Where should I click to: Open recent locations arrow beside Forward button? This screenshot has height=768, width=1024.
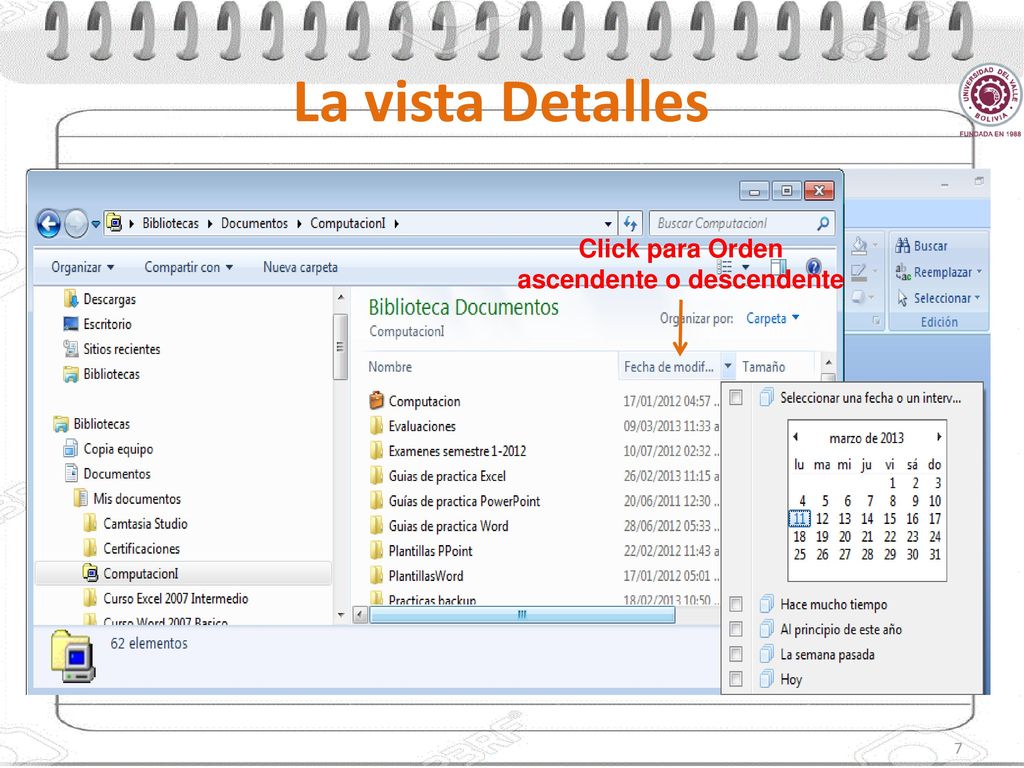pyautogui.click(x=96, y=224)
